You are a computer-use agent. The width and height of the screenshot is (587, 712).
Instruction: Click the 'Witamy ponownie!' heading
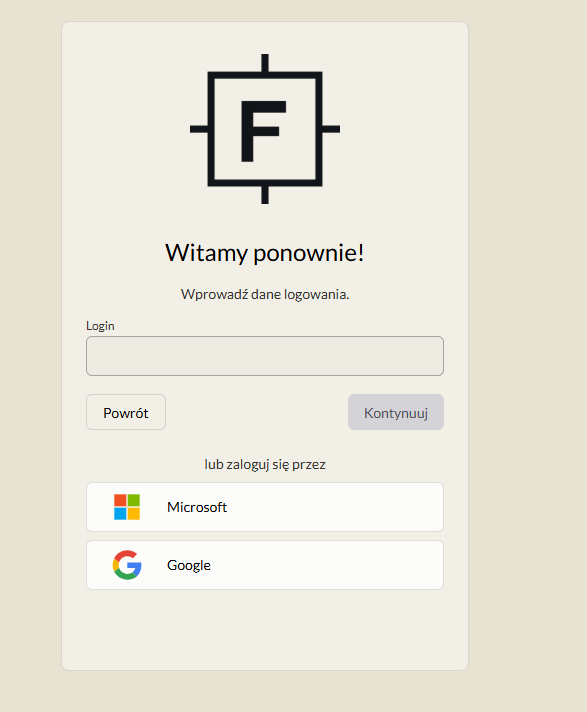pos(265,253)
